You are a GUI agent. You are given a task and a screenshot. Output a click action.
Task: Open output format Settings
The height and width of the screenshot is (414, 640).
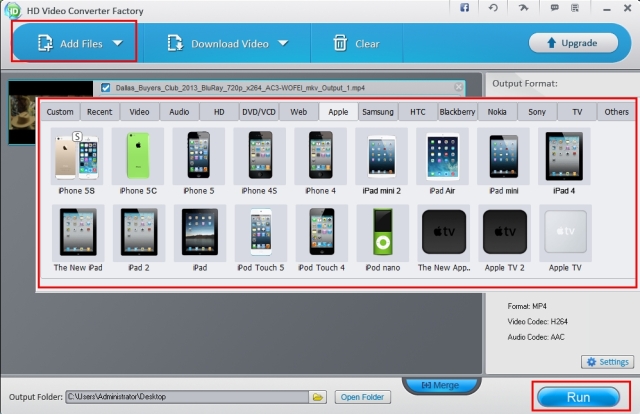point(607,362)
